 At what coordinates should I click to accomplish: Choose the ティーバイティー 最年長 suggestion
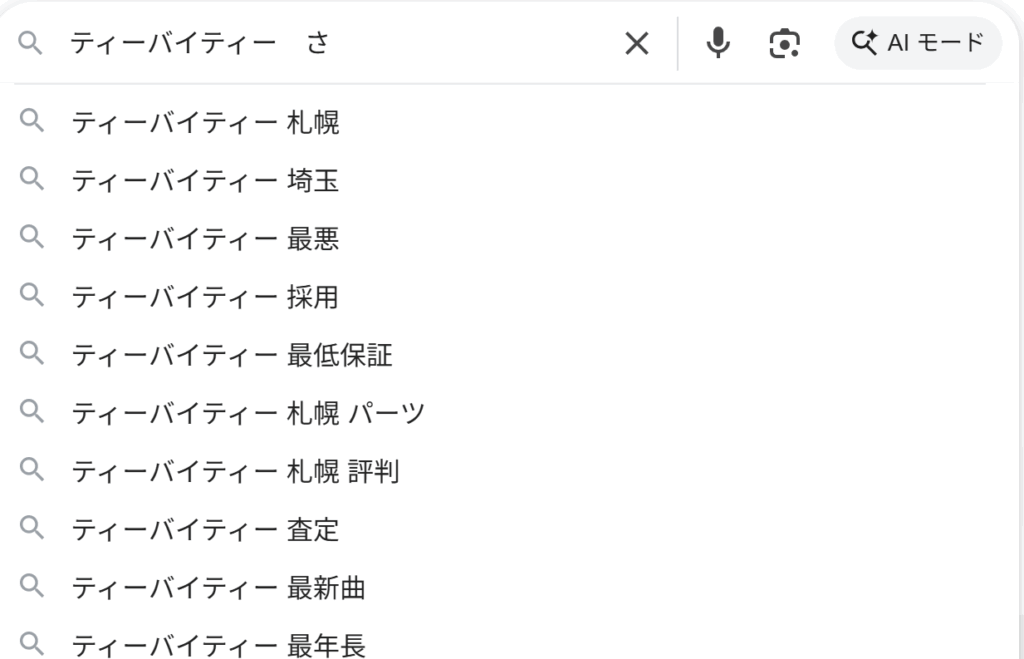click(x=218, y=645)
